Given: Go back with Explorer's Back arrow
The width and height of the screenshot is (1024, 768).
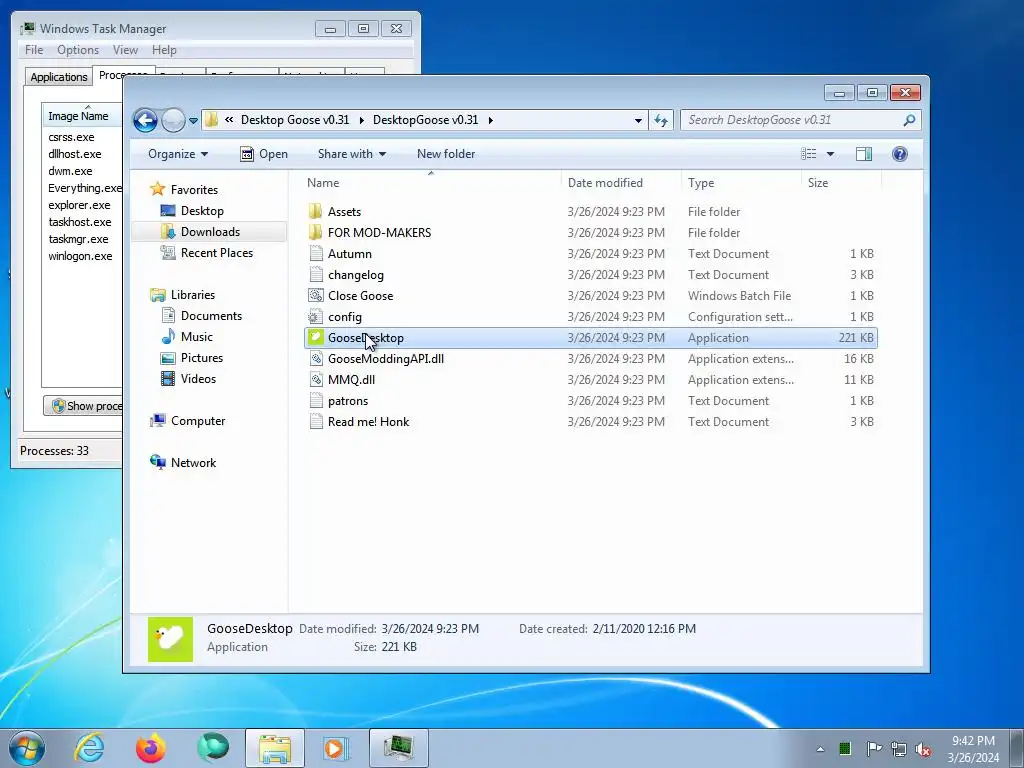Looking at the screenshot, I should click(x=145, y=120).
